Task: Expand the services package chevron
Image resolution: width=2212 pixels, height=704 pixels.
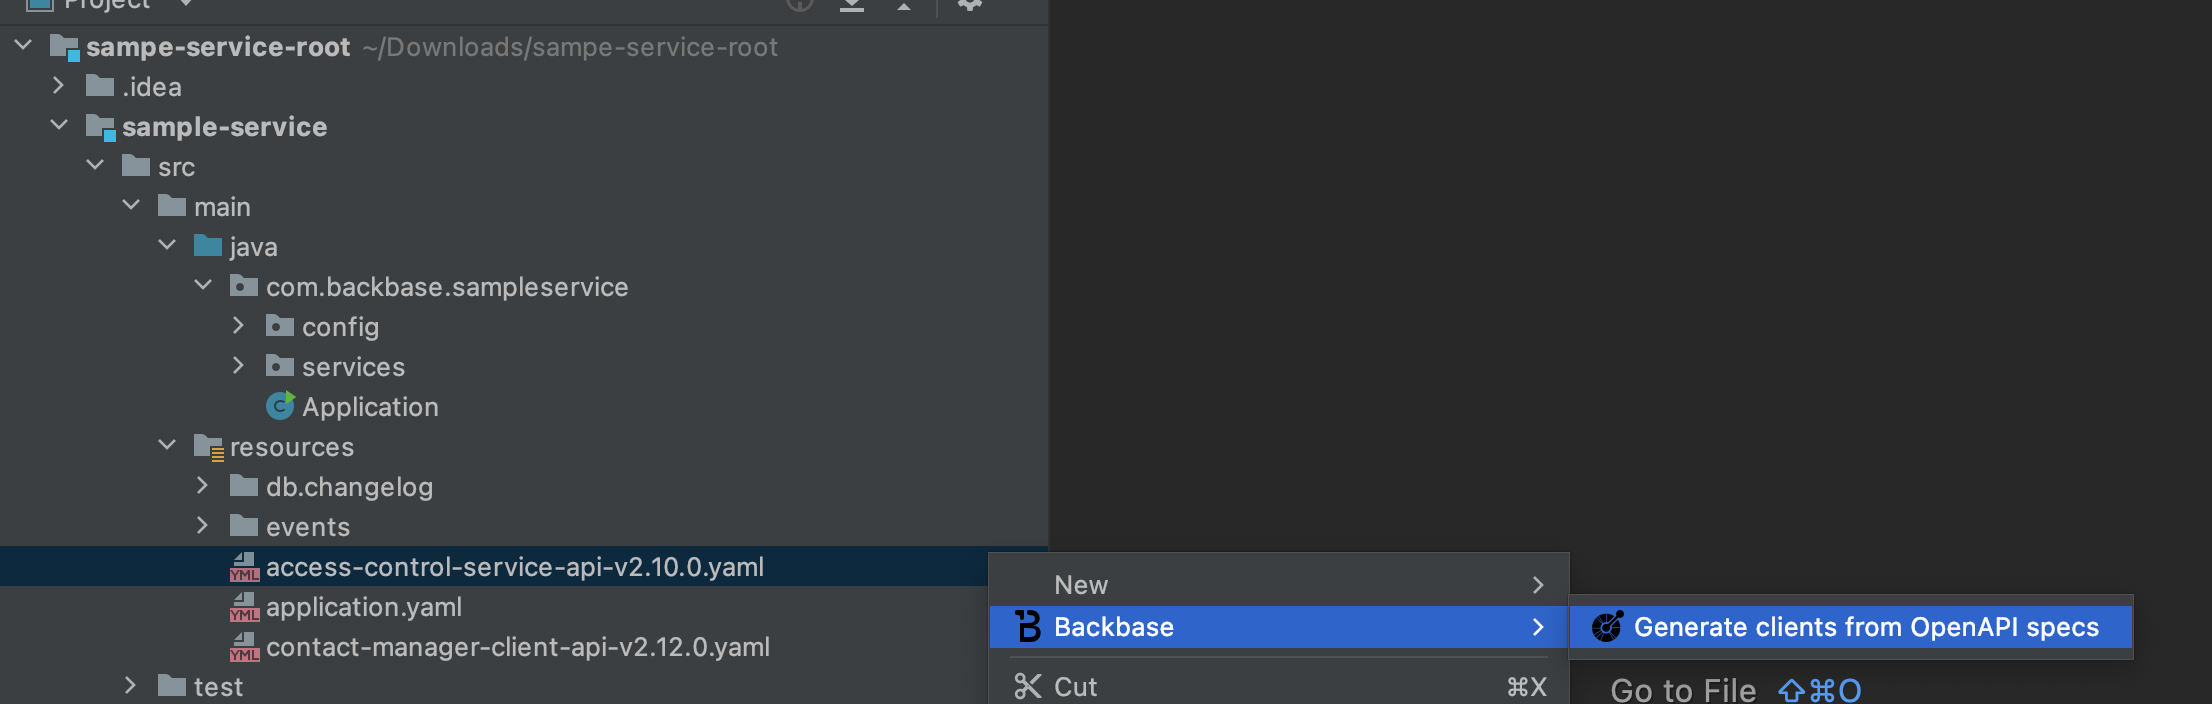Action: (239, 366)
